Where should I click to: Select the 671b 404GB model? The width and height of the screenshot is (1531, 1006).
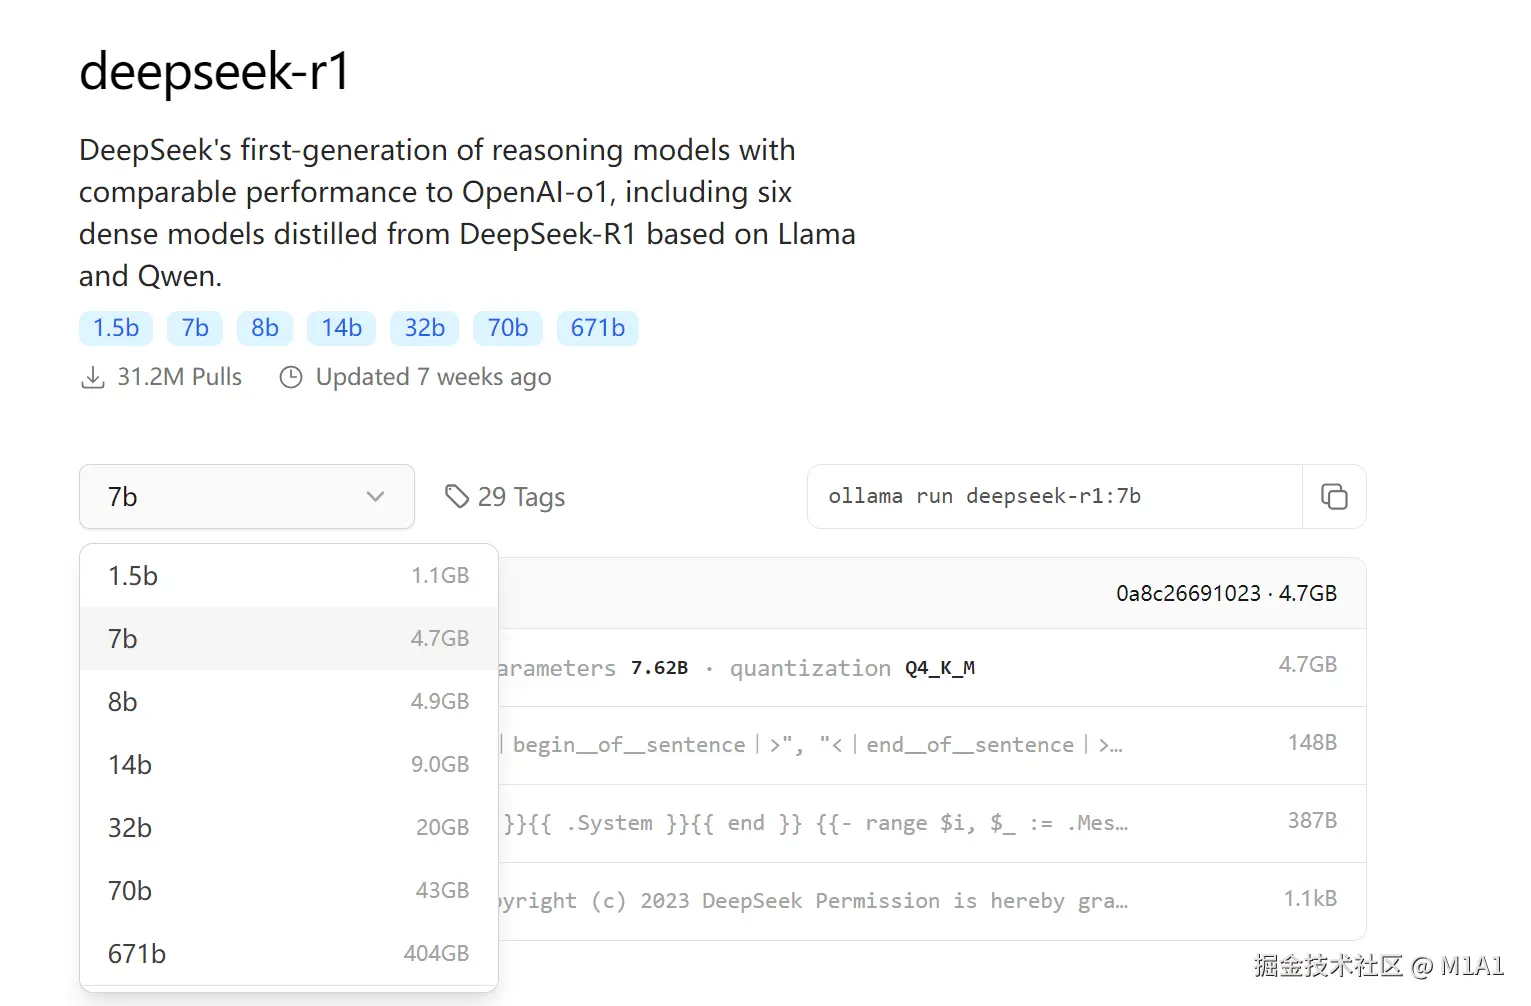click(288, 954)
